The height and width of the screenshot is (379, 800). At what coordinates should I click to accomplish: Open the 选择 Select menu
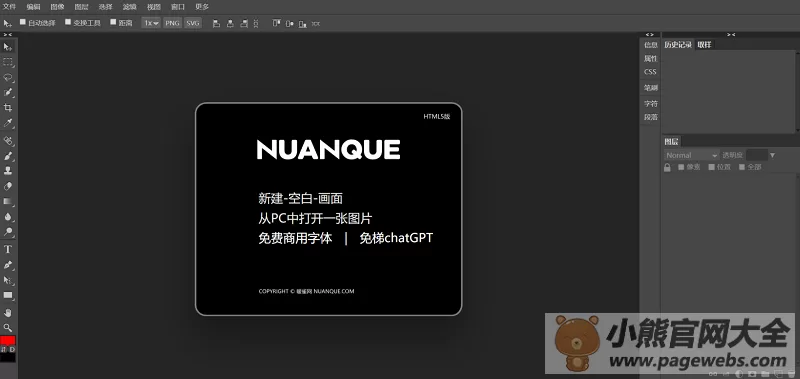[x=105, y=7]
